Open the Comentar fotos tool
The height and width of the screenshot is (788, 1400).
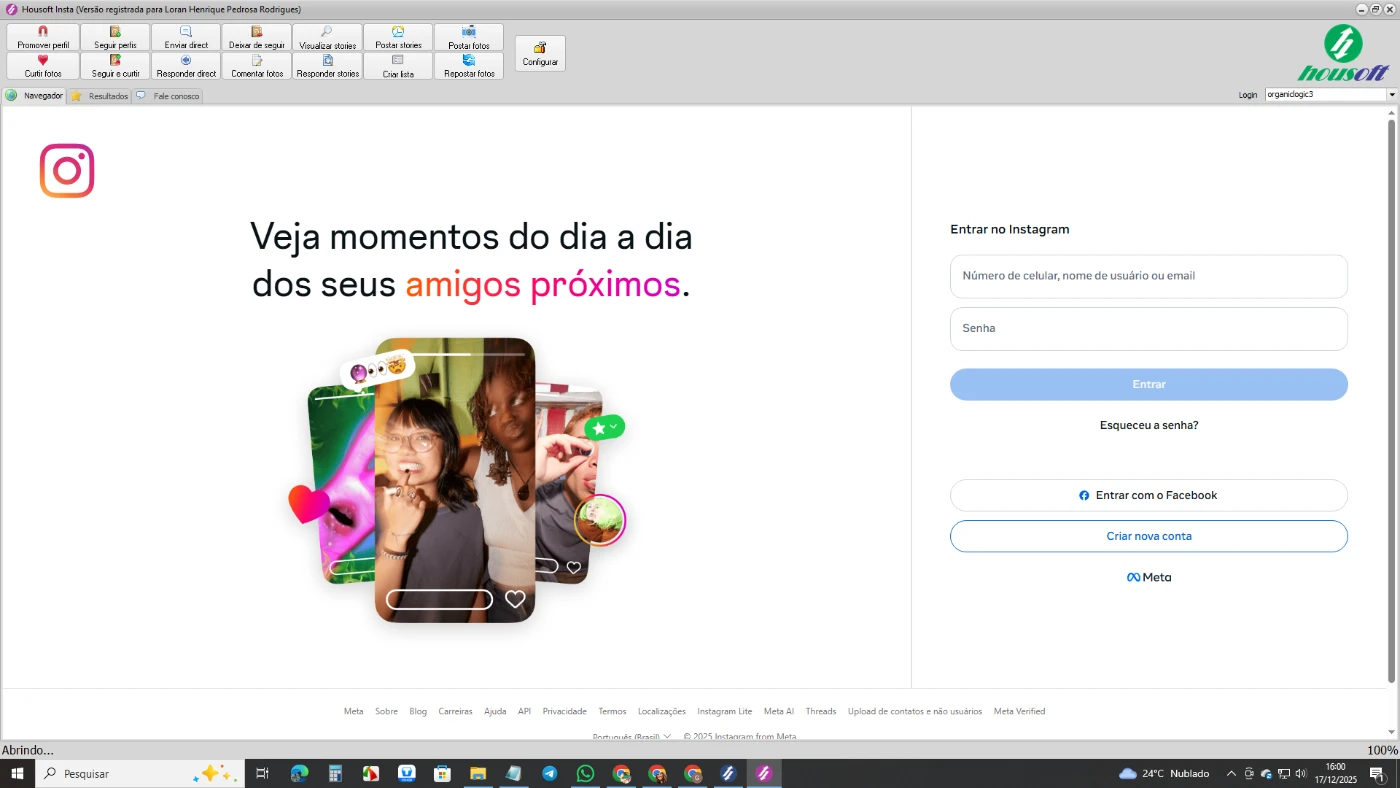257,66
